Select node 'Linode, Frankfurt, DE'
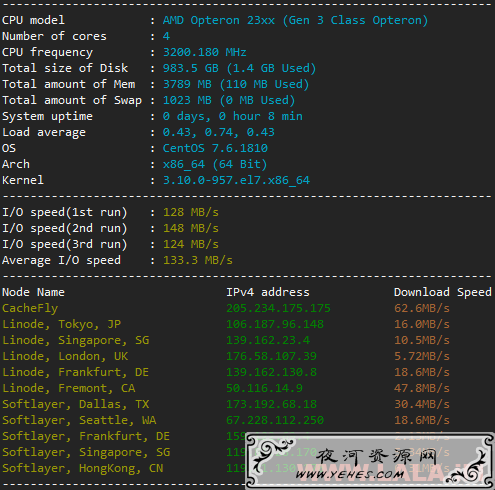The height and width of the screenshot is (490, 495). pos(75,372)
